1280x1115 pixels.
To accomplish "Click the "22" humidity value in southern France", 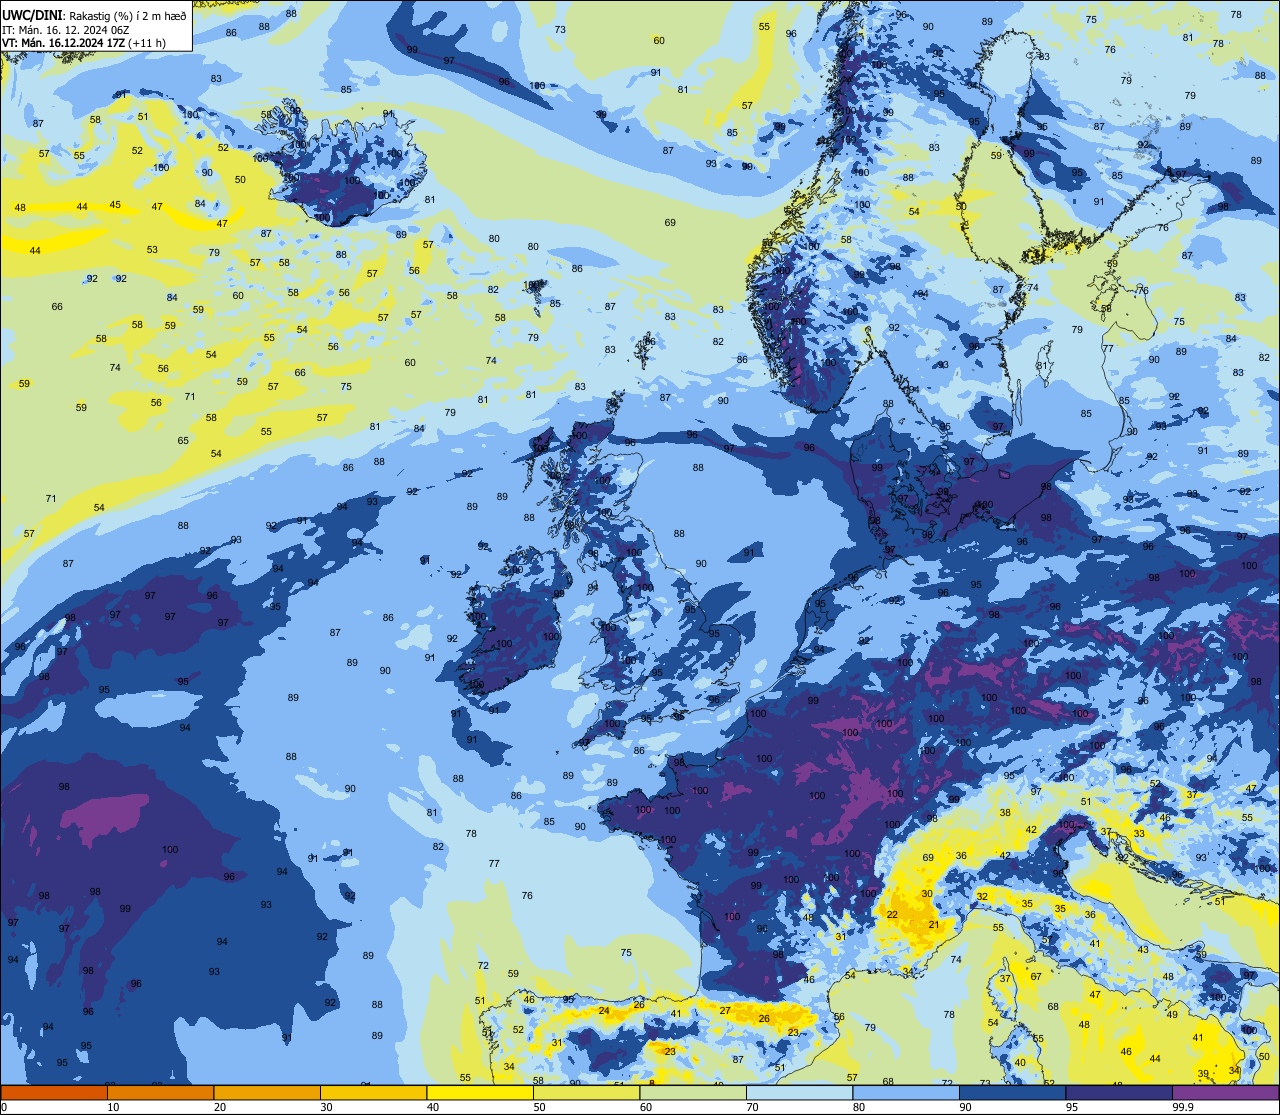I will point(892,914).
